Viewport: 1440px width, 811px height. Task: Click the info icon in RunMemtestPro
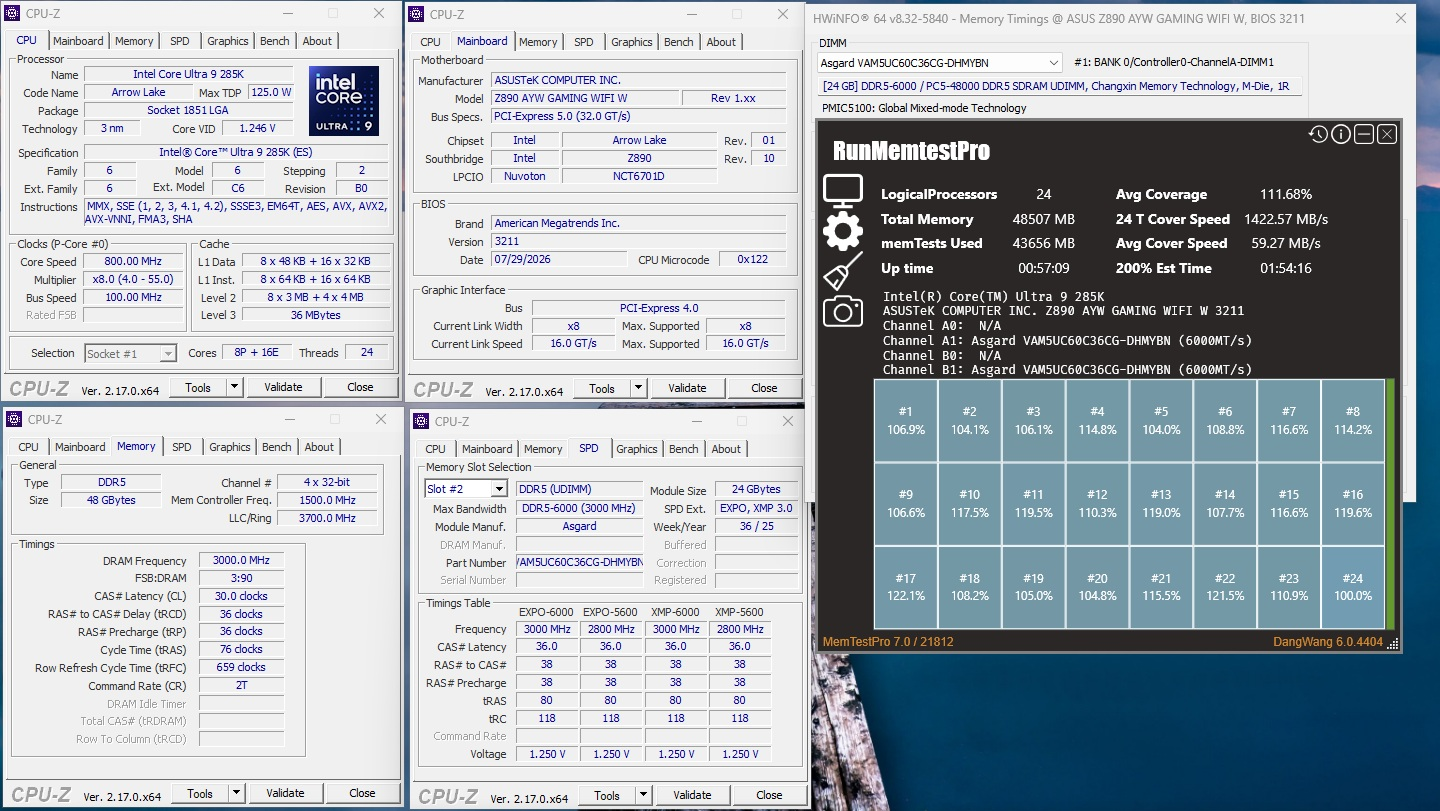point(1341,134)
